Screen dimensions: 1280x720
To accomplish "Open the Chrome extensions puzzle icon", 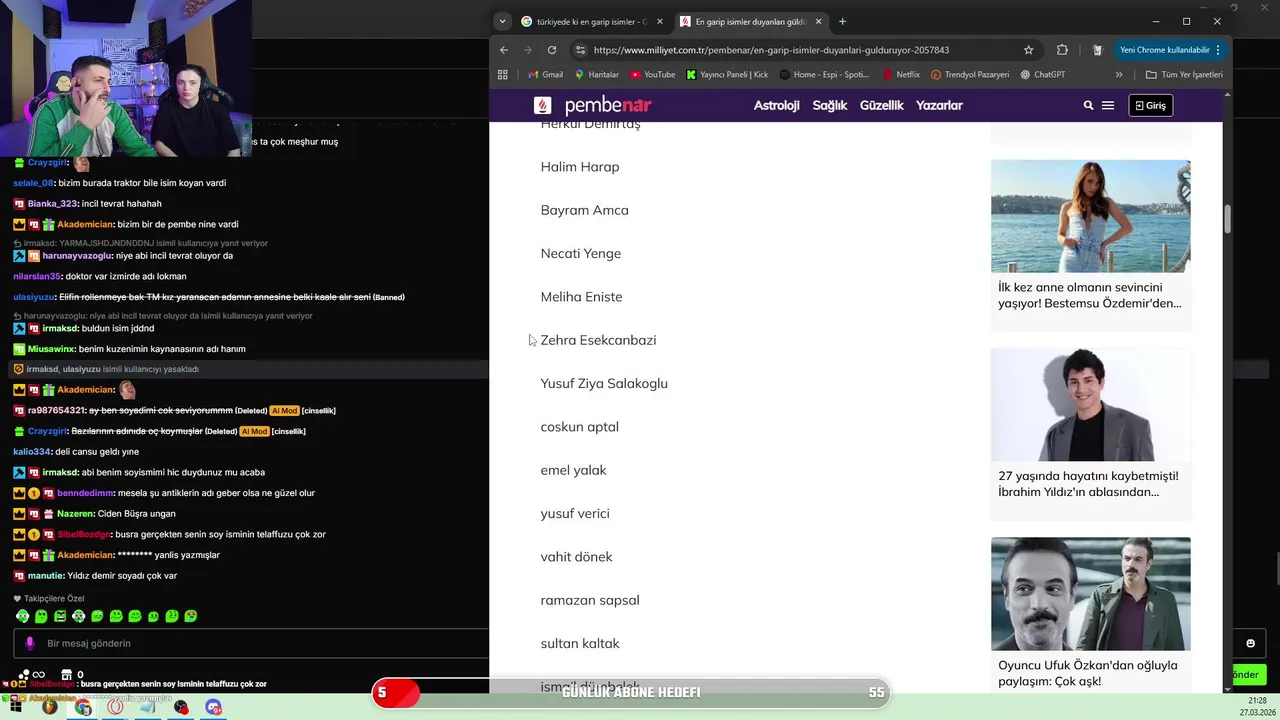I will [x=1062, y=50].
